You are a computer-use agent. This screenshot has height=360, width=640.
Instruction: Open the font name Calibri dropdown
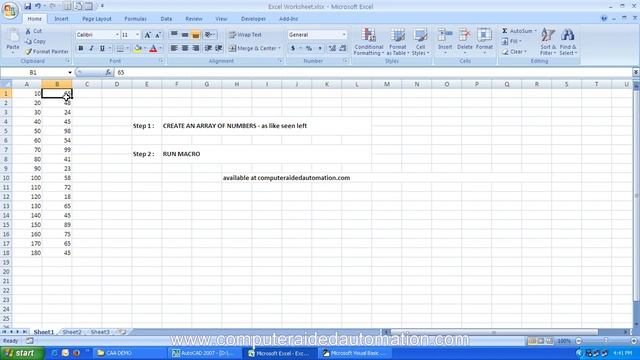[x=117, y=35]
